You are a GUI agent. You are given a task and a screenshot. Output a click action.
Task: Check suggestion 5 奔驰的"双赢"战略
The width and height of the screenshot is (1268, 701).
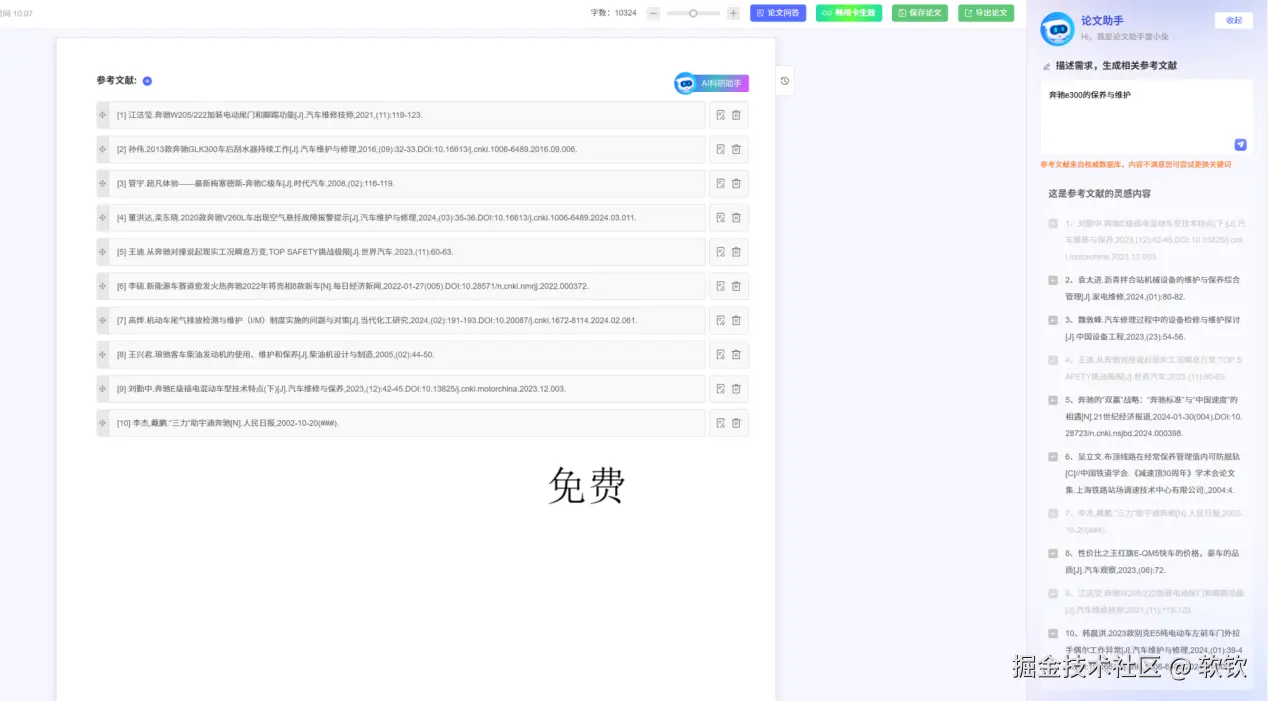(1053, 400)
